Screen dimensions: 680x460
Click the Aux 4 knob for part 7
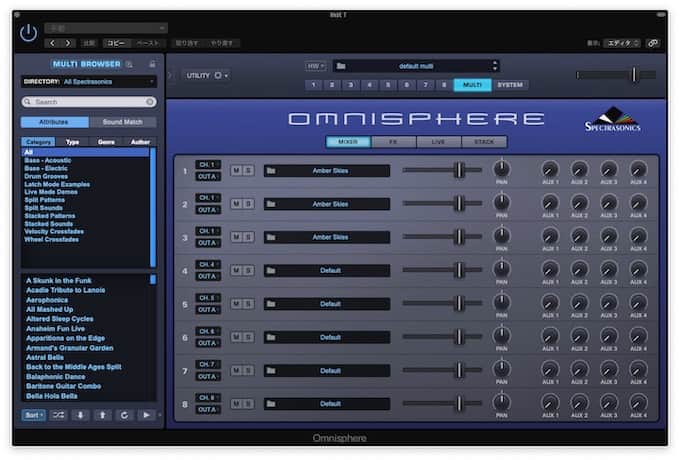(x=638, y=369)
